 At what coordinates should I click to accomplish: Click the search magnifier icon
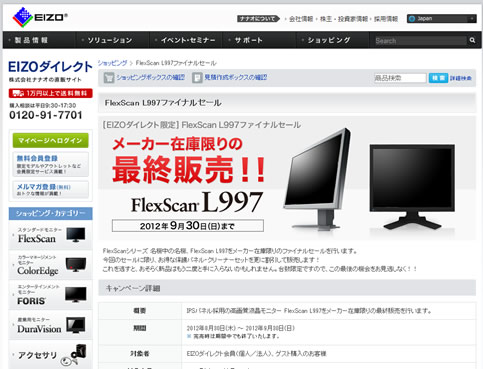(x=472, y=40)
